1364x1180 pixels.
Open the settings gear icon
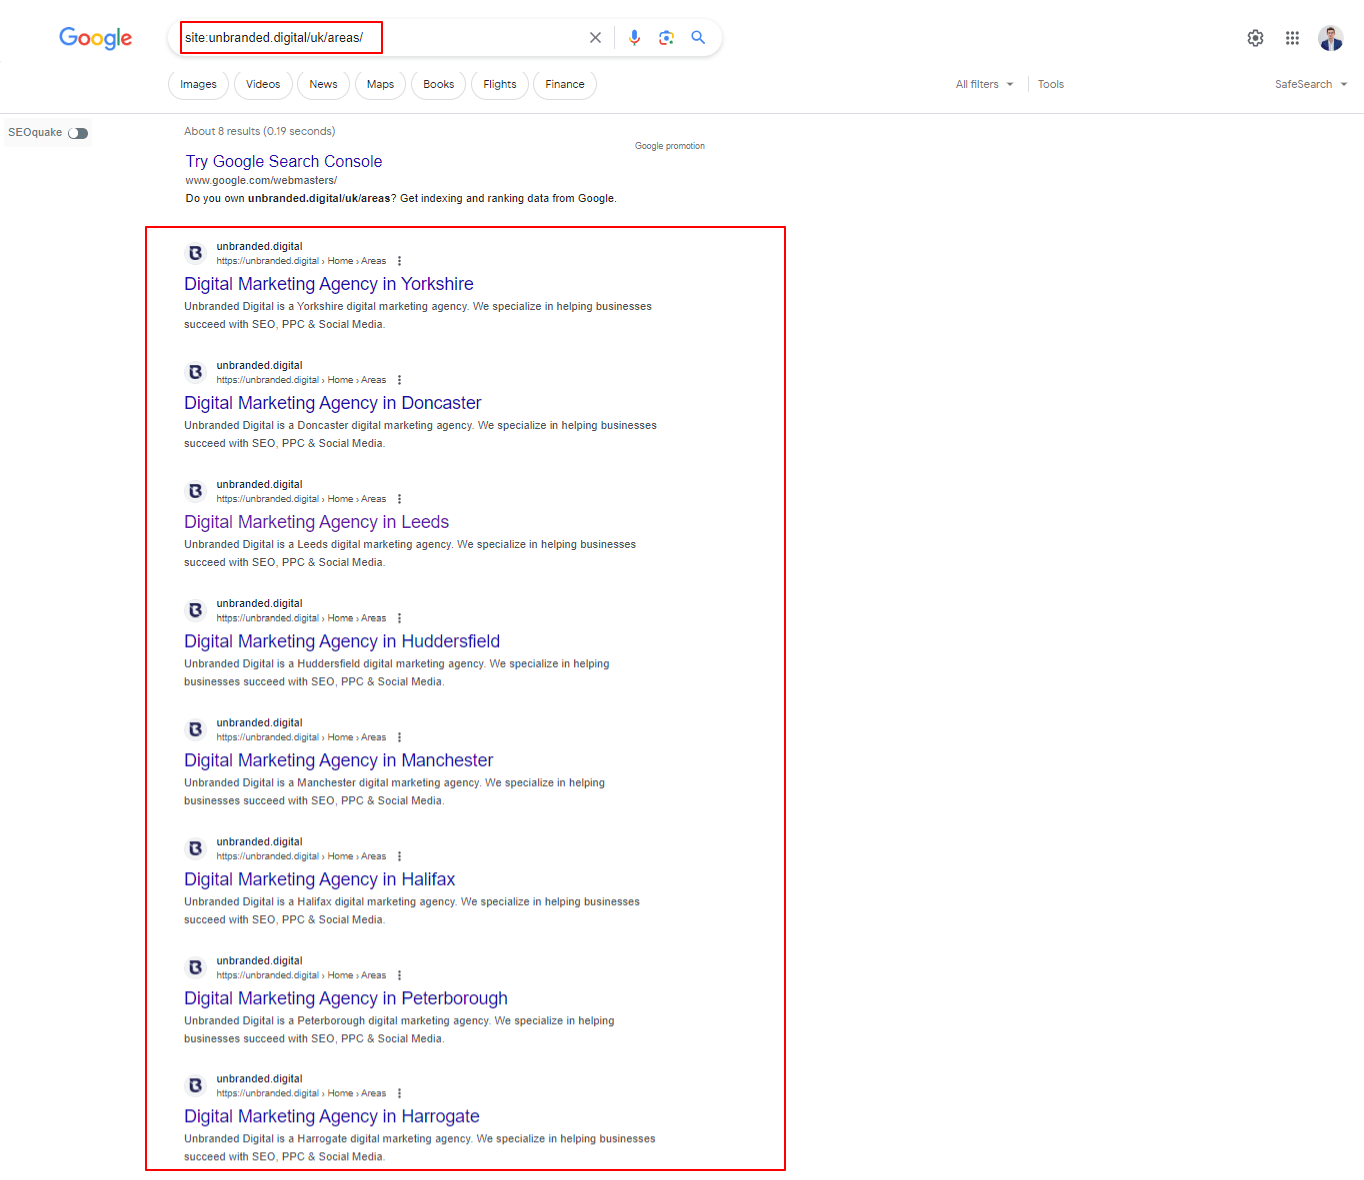1255,38
